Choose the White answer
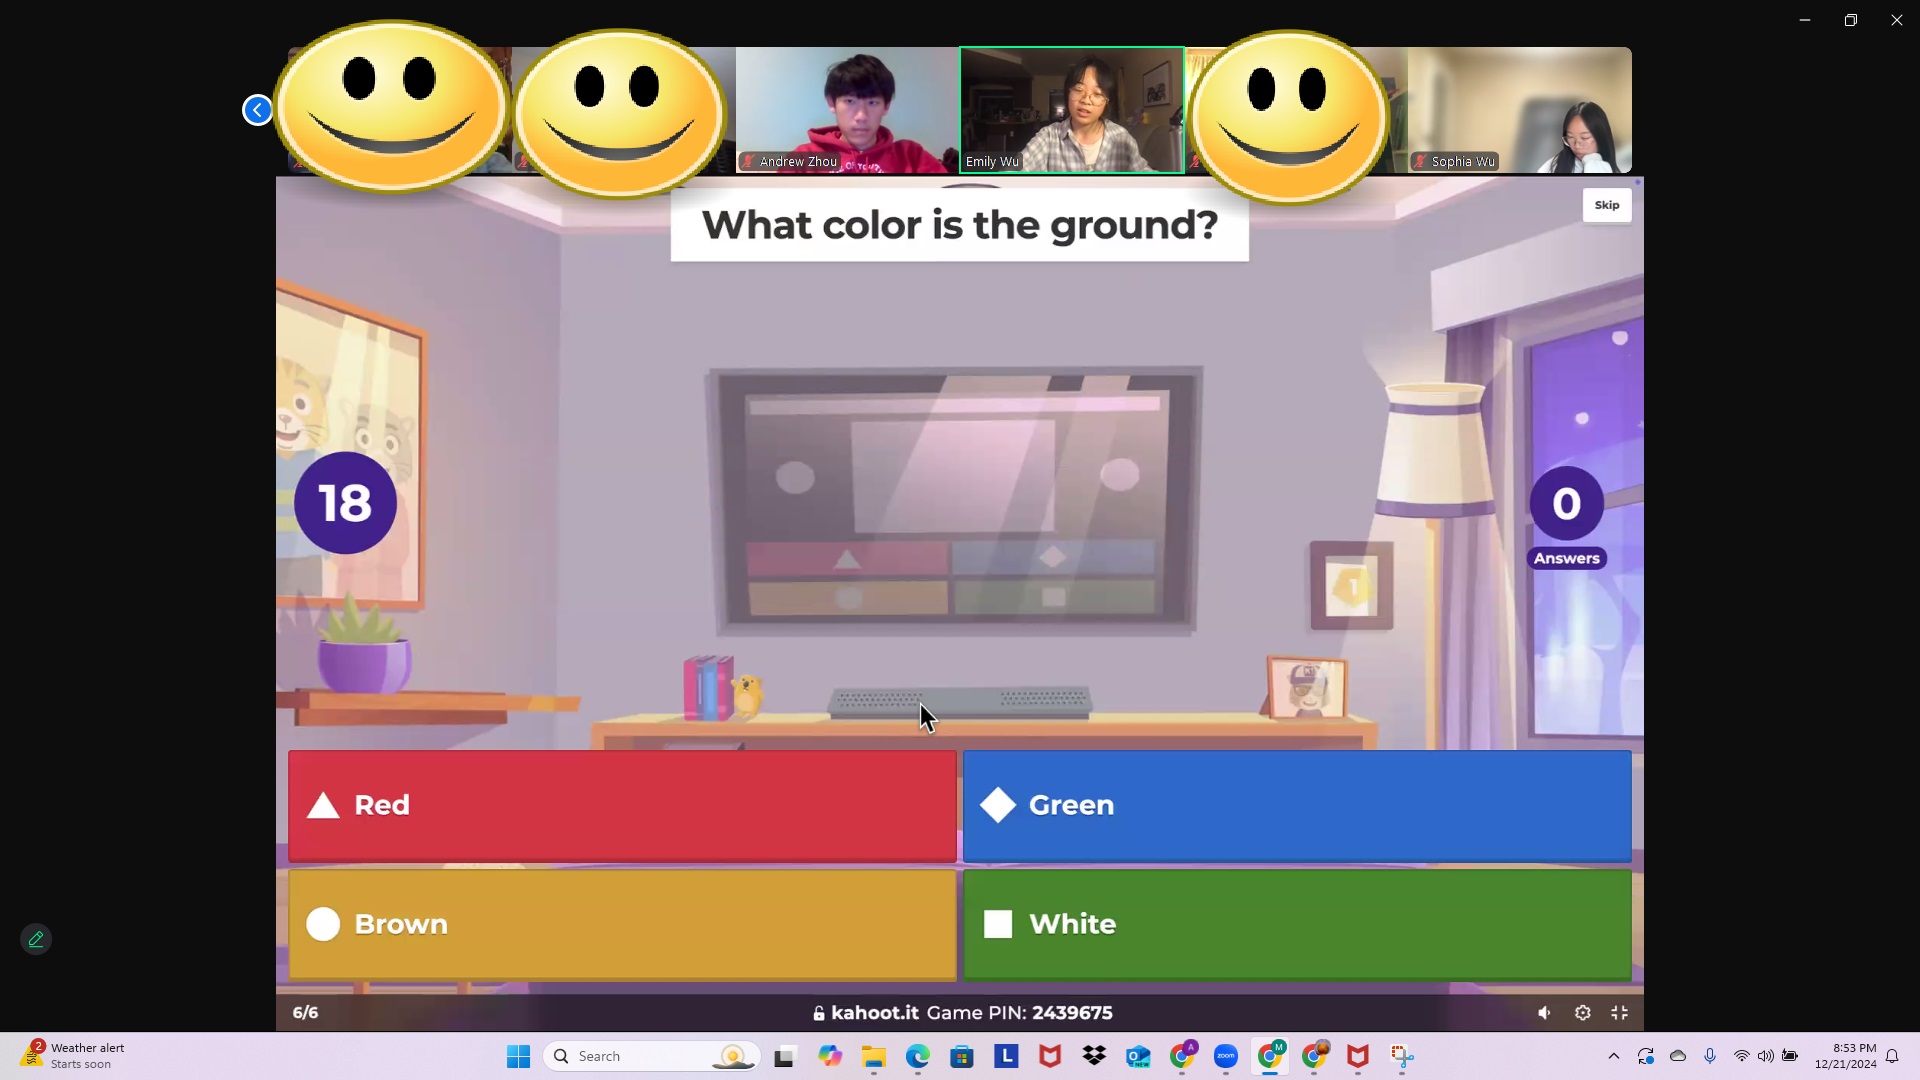Screen dimensions: 1920x1080 [1297, 924]
